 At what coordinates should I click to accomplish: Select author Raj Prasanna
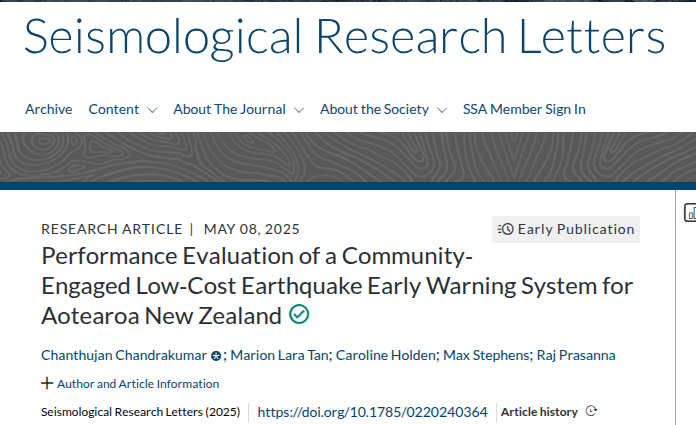[x=576, y=355]
